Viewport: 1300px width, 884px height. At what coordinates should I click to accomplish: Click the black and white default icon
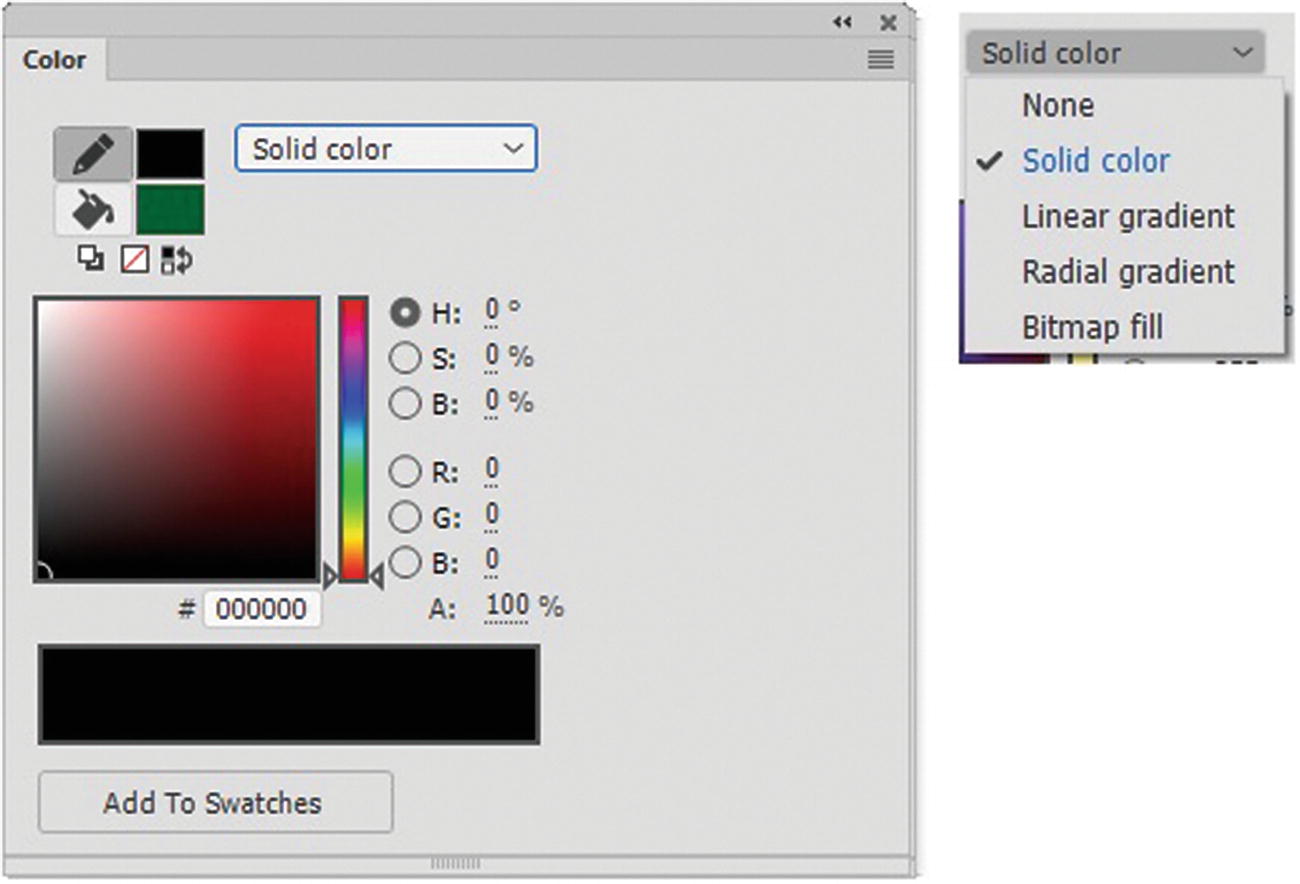[91, 260]
